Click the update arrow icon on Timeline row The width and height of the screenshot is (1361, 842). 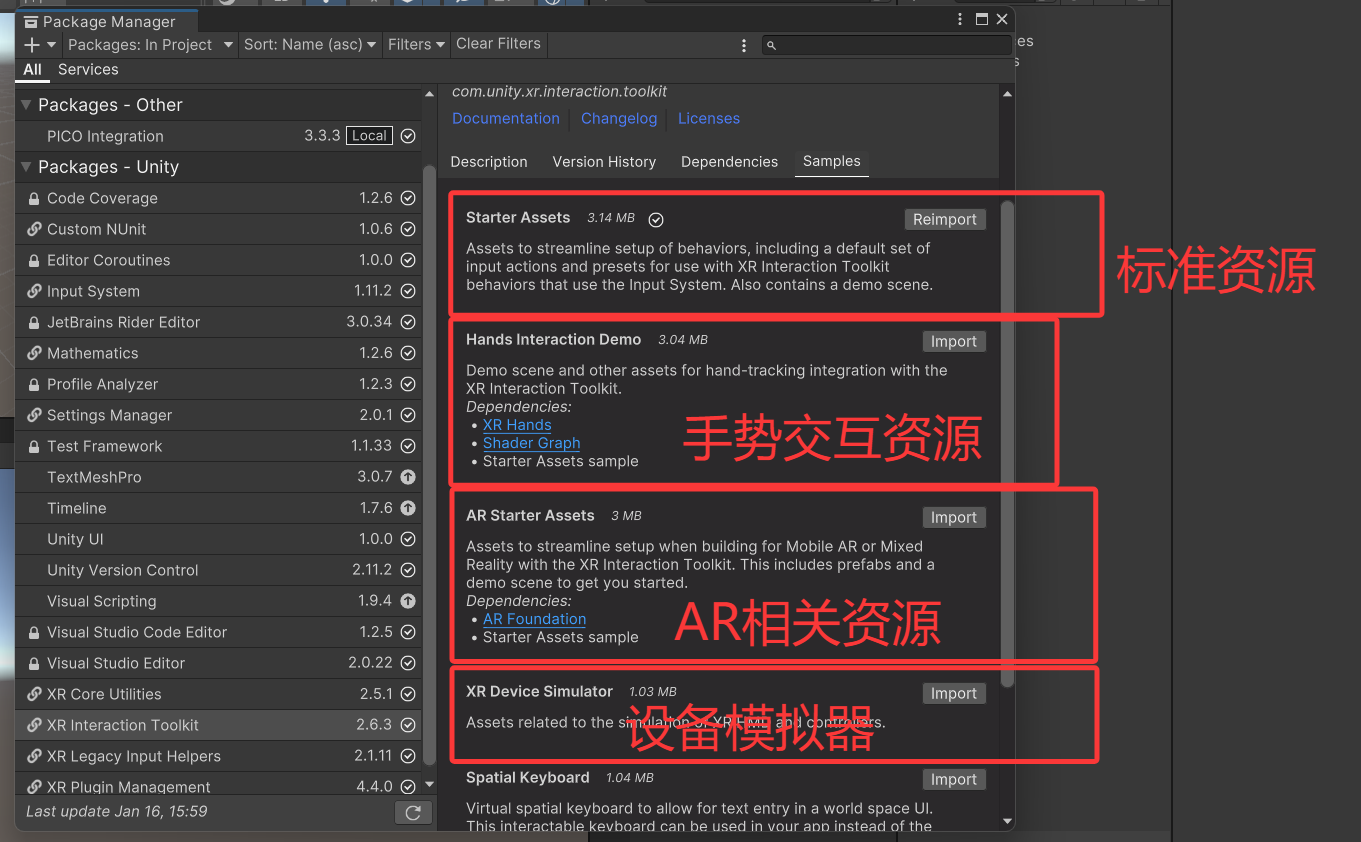click(x=408, y=509)
